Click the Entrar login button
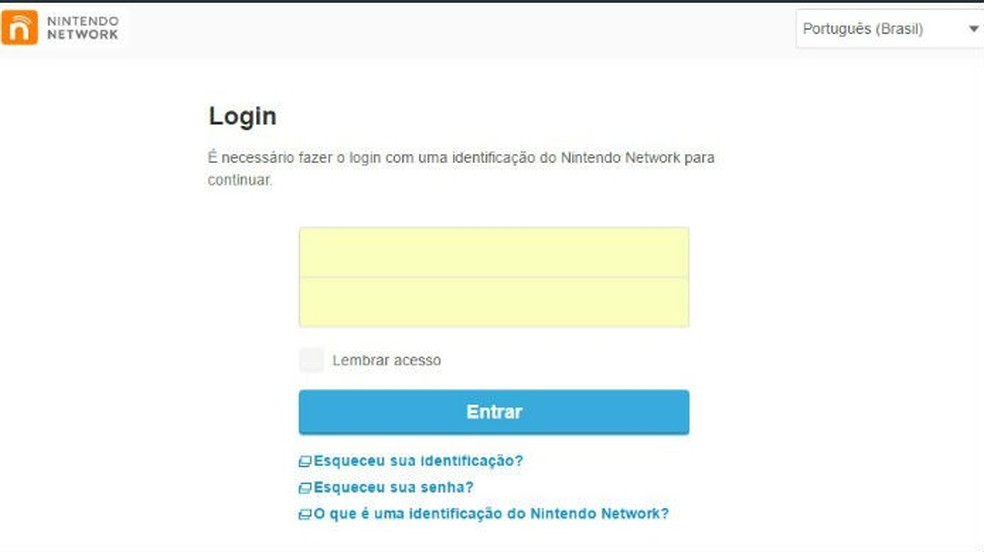This screenshot has height=552, width=984. coord(494,412)
